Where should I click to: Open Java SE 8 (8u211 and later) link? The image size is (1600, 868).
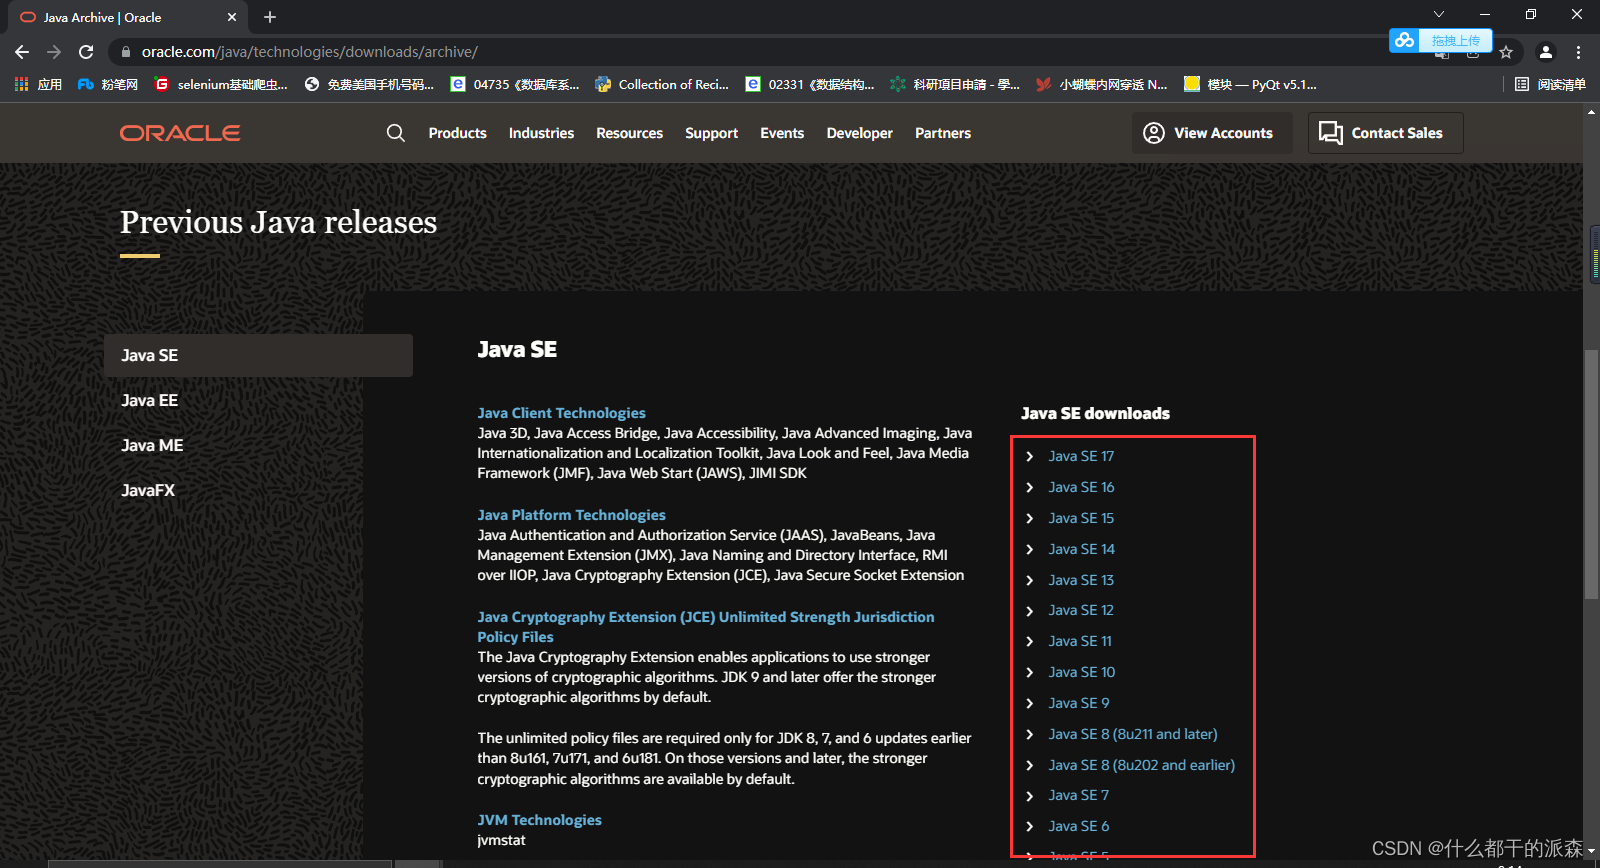[x=1133, y=734]
